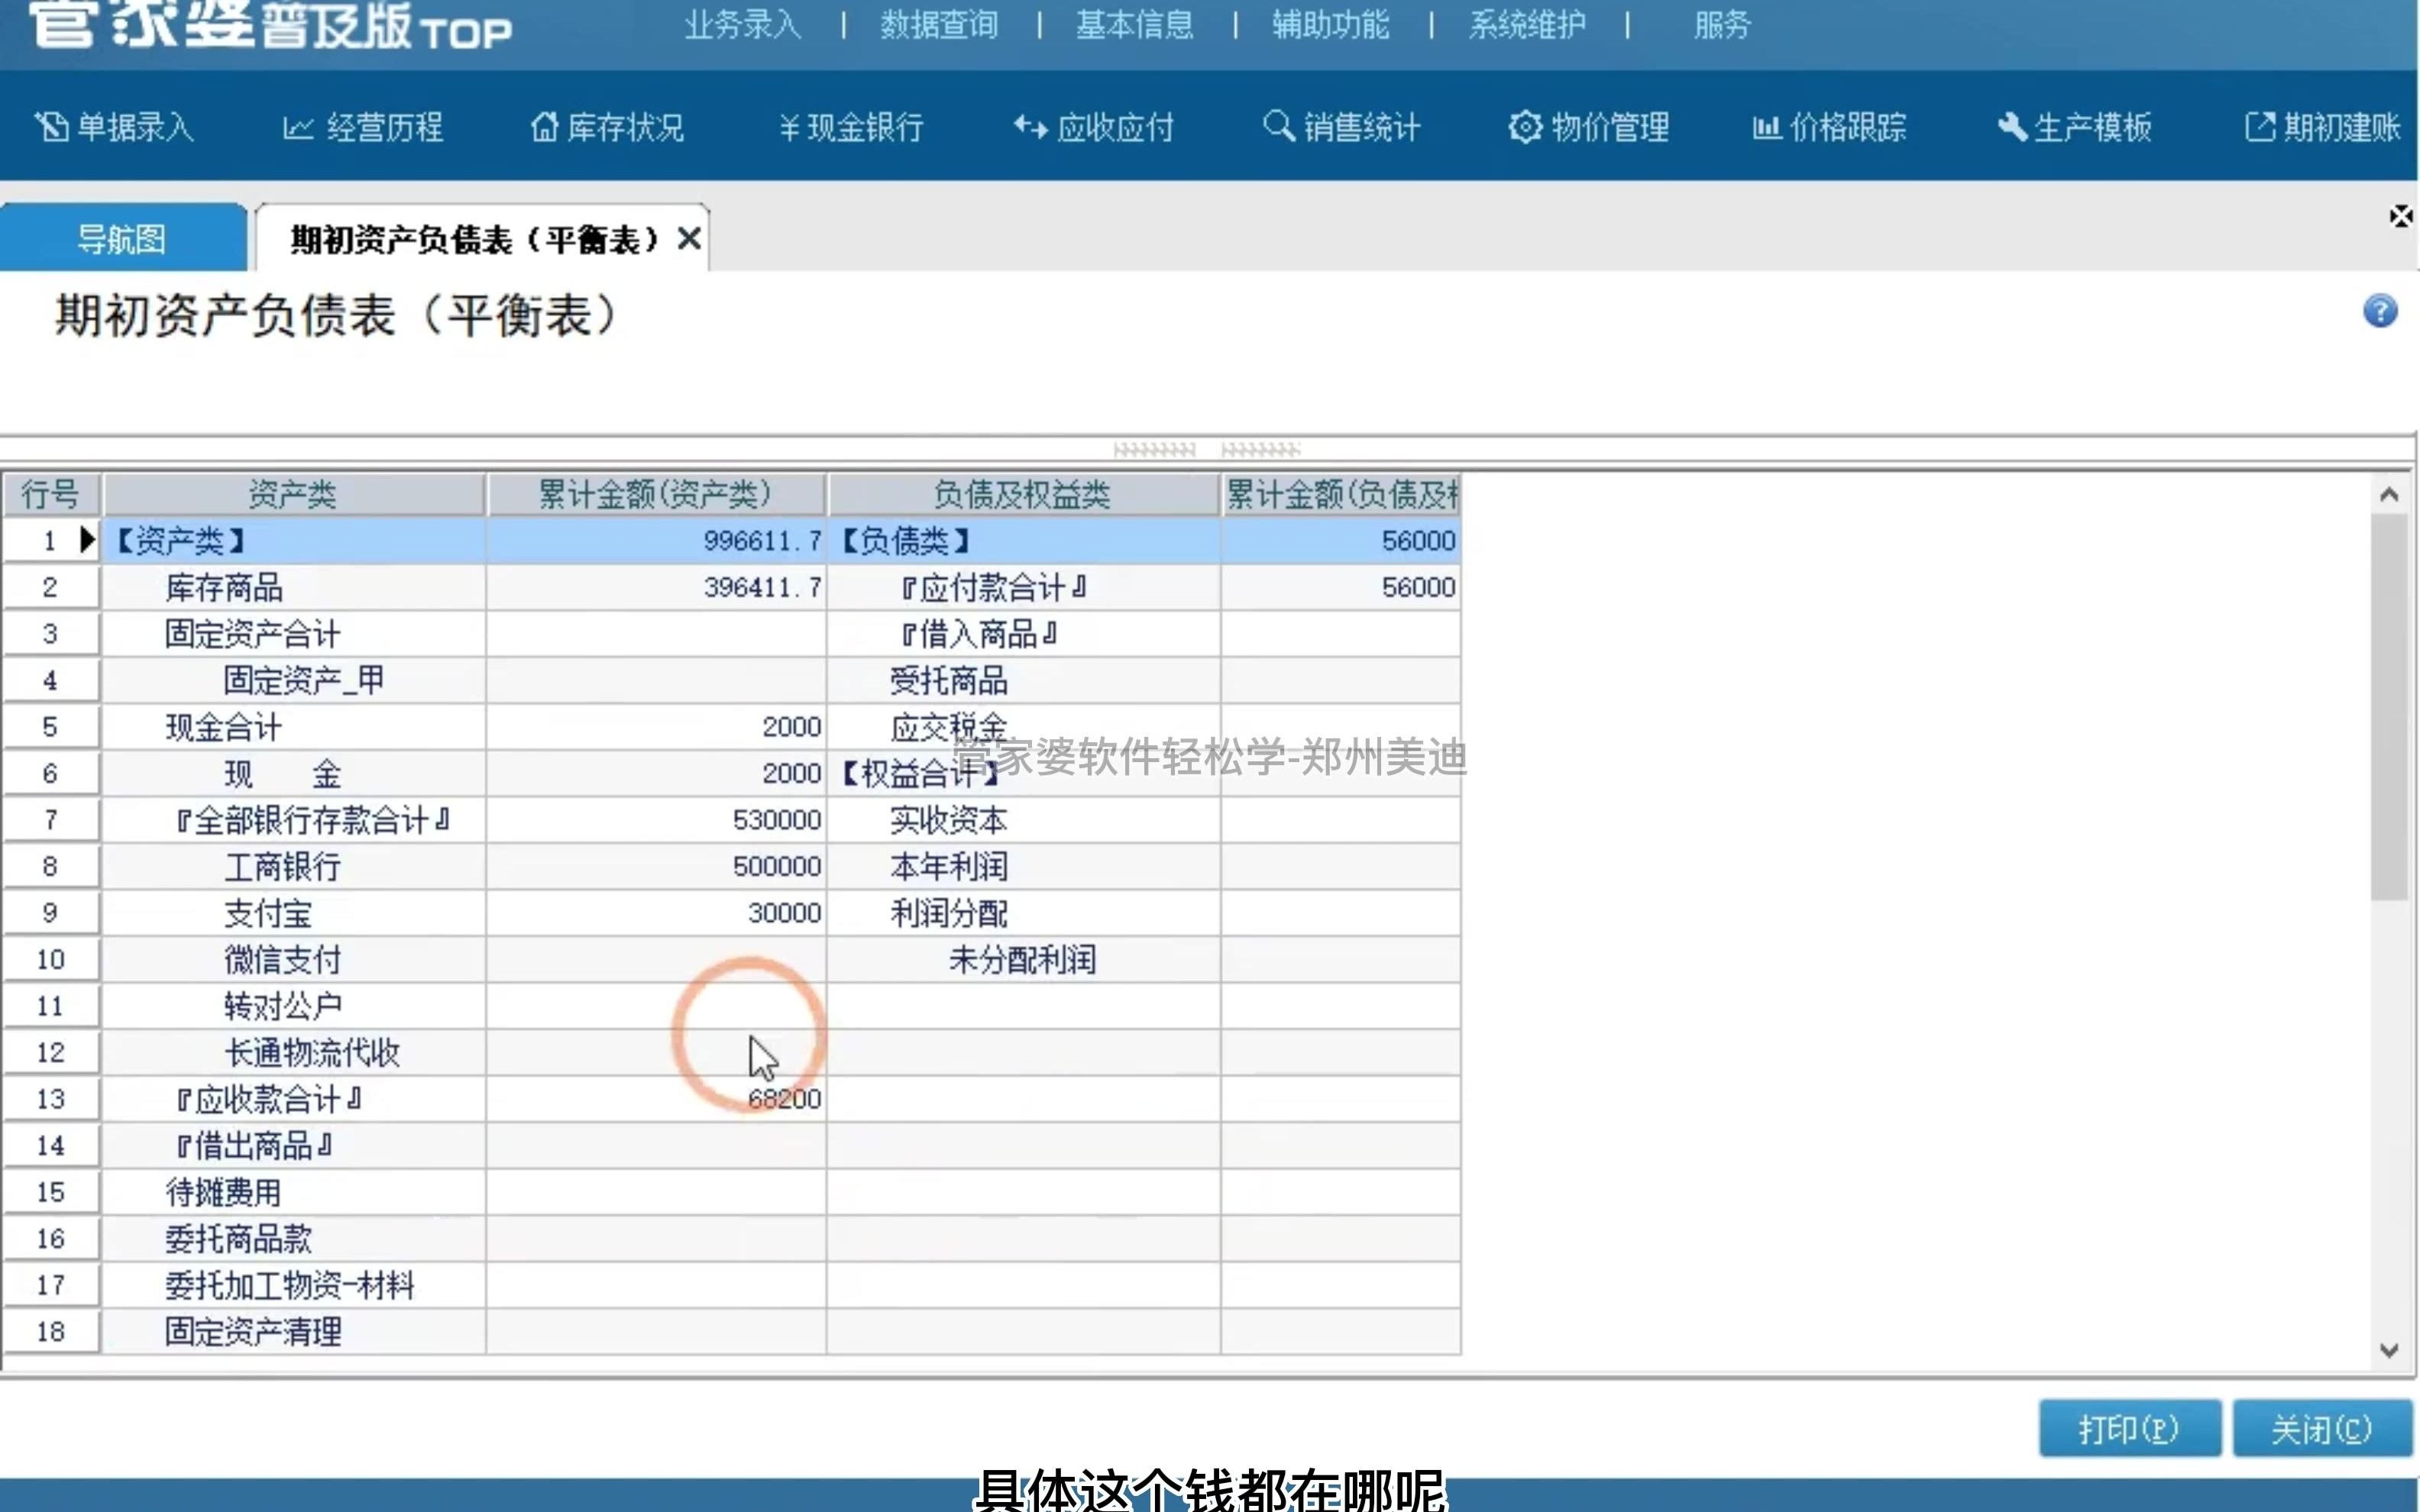Open 单据录入 toolbar icon
The image size is (2420, 1512).
point(51,127)
